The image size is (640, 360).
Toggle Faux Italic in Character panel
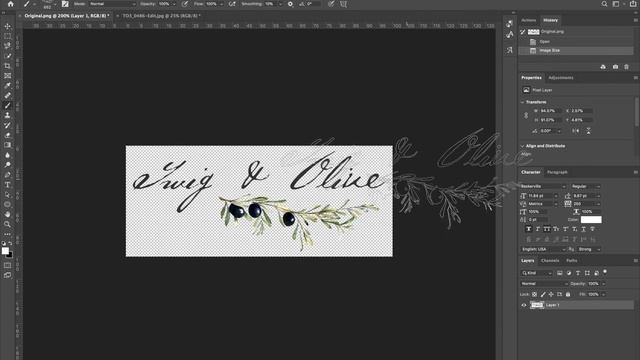[x=538, y=229]
